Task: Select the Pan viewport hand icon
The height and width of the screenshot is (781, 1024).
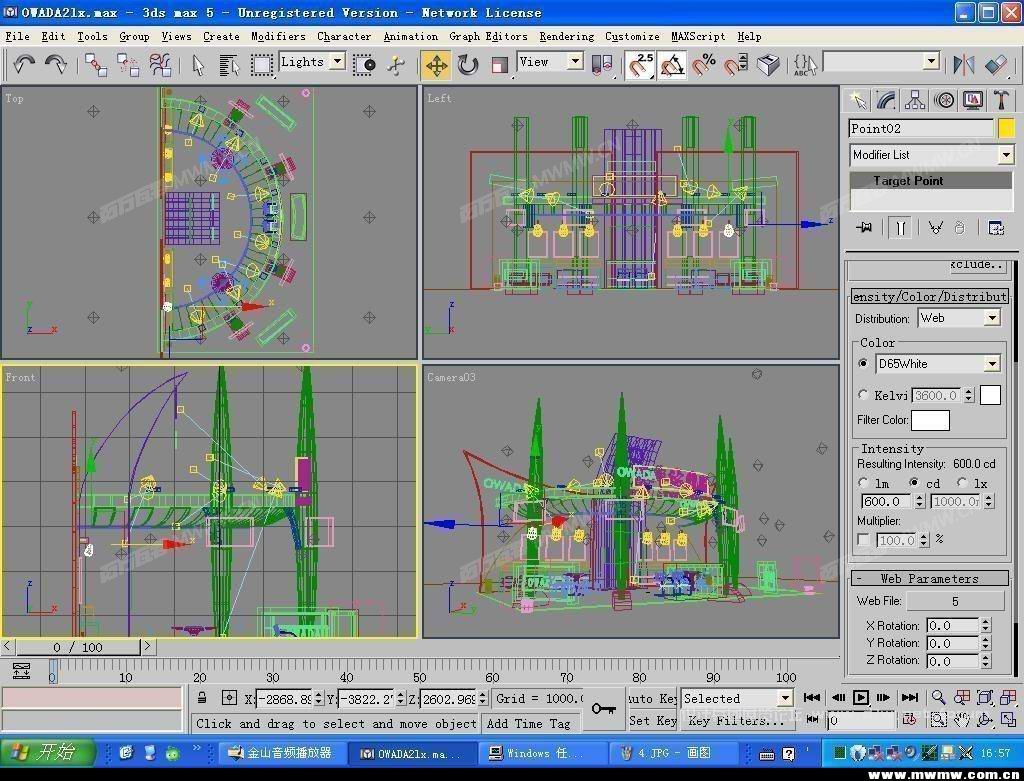Action: click(961, 720)
